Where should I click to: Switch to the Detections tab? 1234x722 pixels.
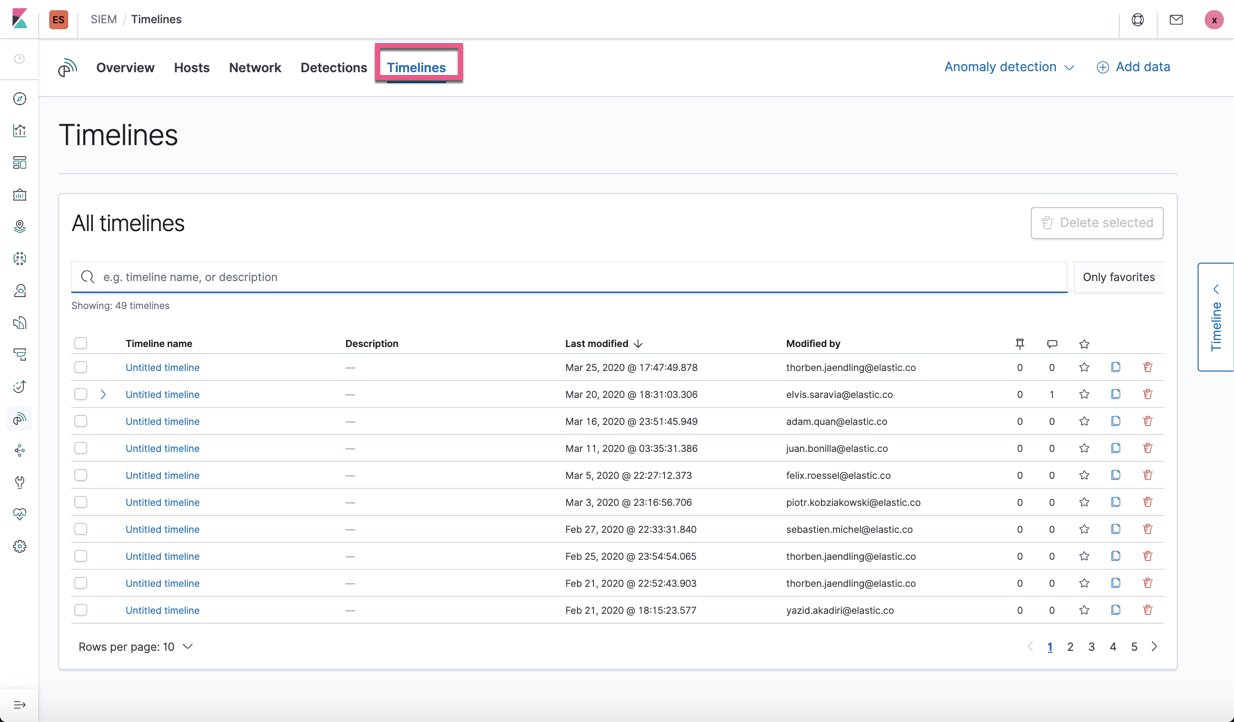point(334,68)
